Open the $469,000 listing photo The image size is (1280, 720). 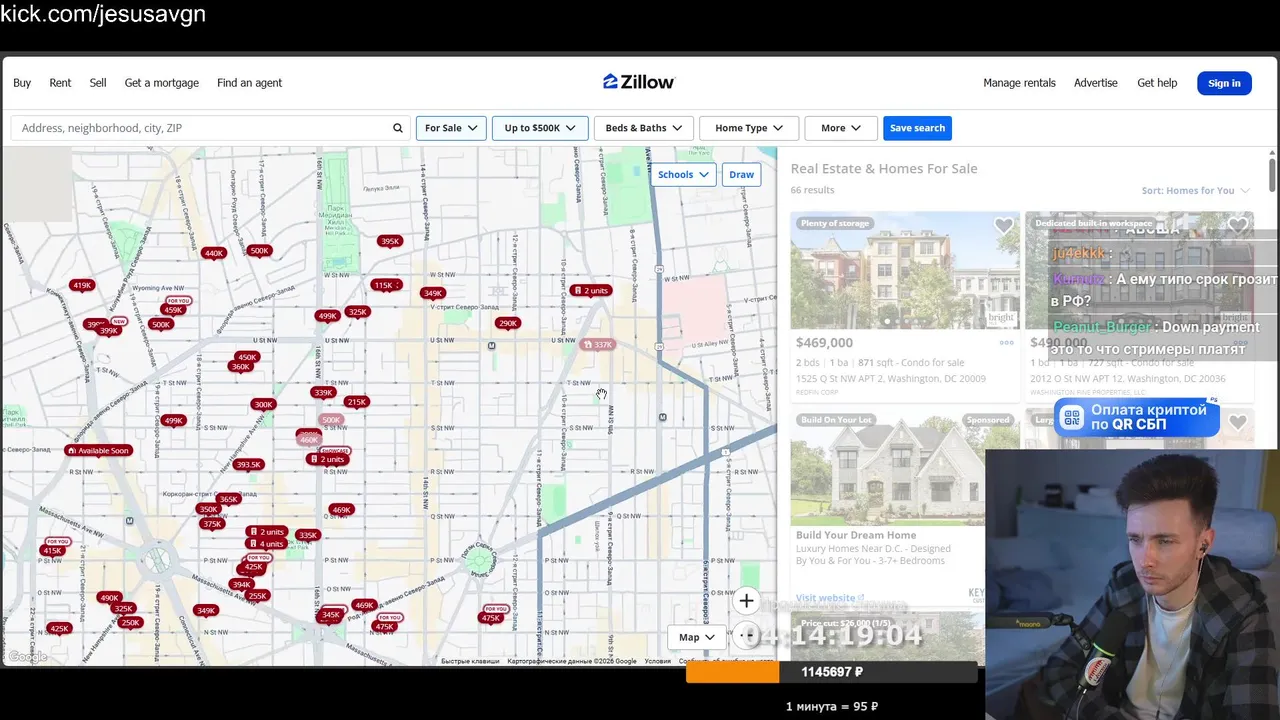point(905,270)
